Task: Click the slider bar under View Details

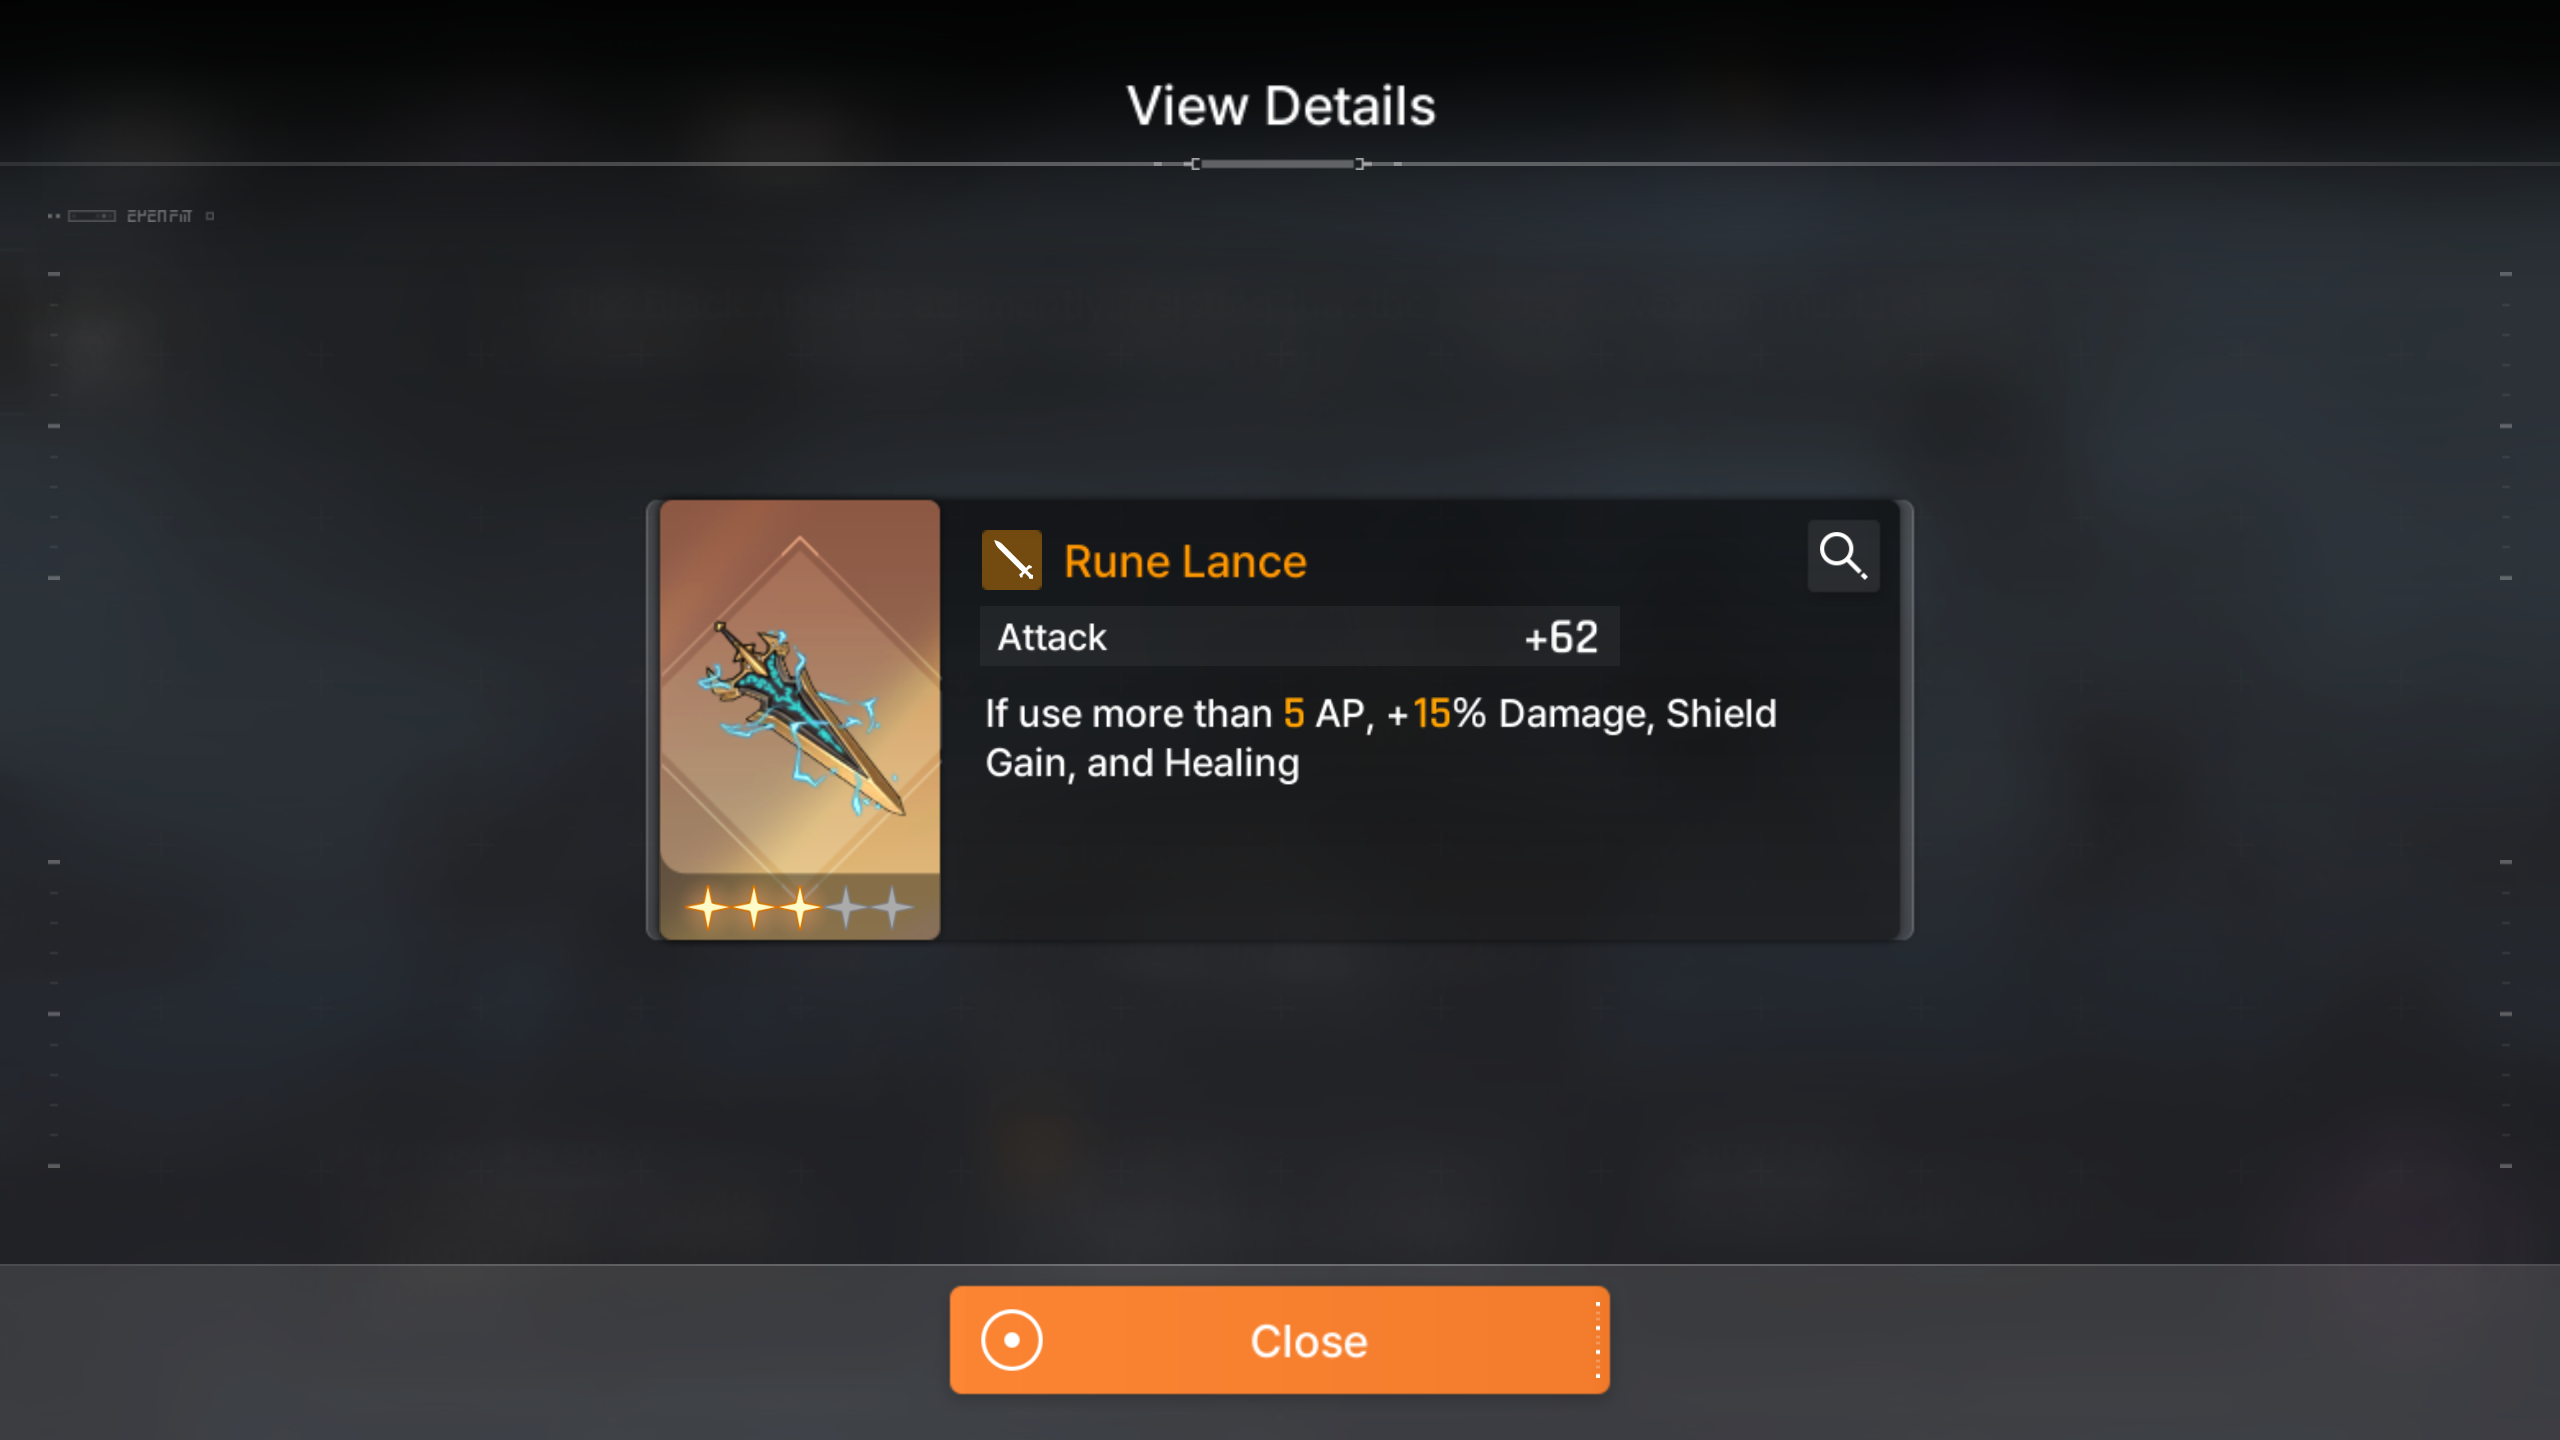Action: point(1278,164)
